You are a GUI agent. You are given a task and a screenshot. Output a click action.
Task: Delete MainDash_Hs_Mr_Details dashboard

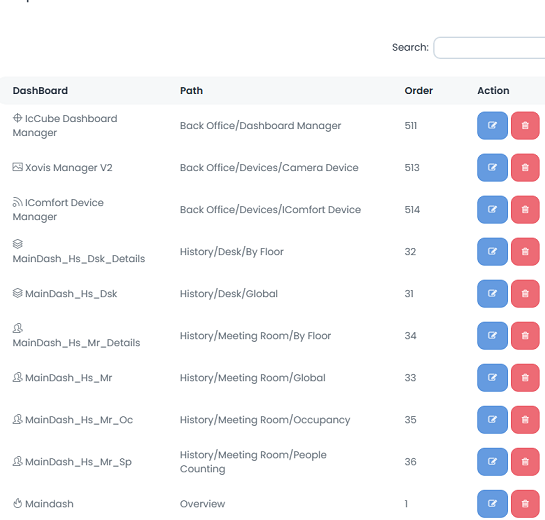525,336
